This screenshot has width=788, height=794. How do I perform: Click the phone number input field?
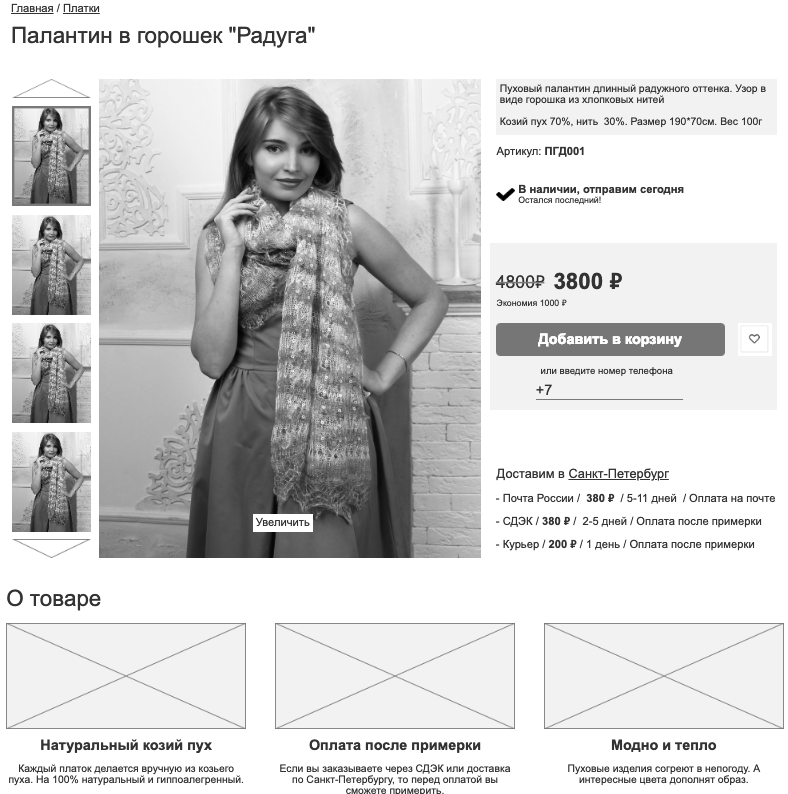pos(609,390)
